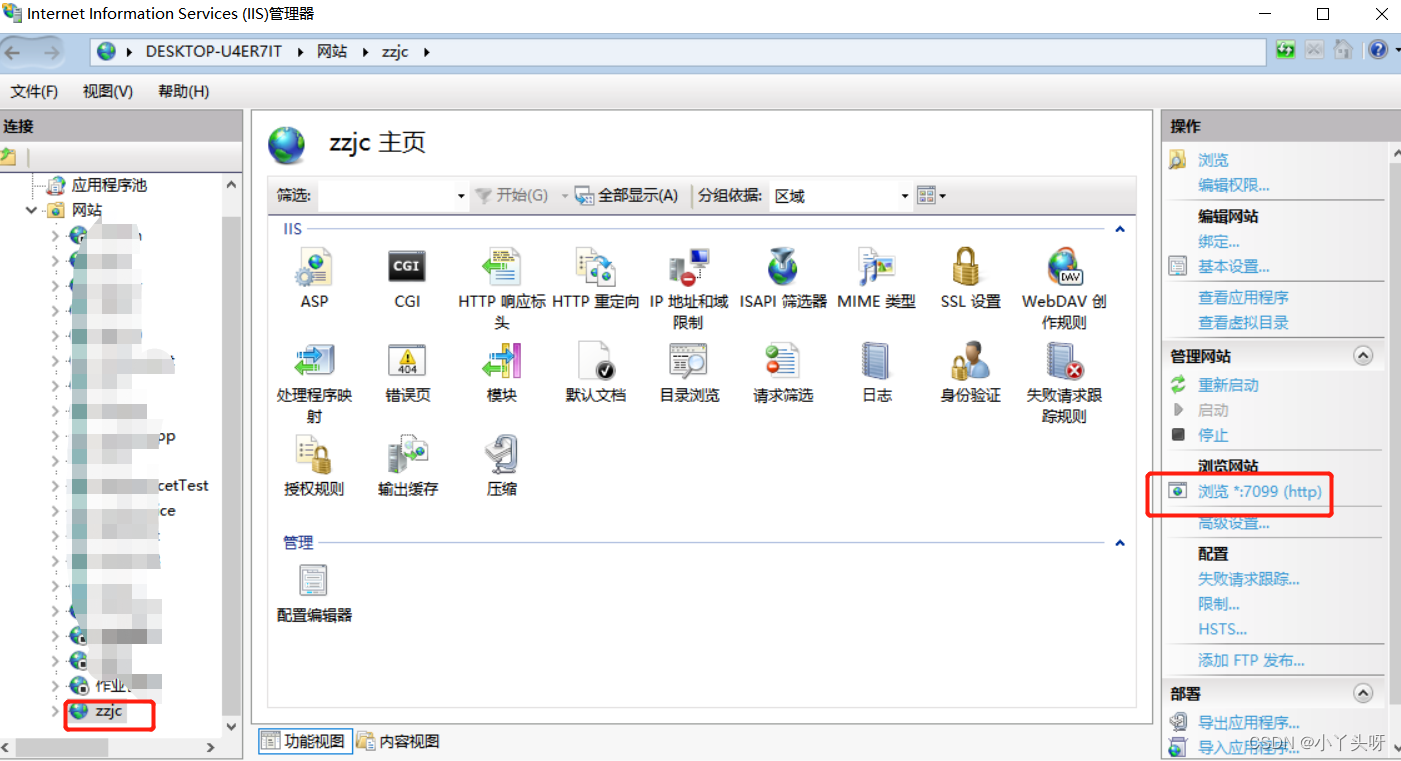Screen dimensions: 1401x761
Task: Open the MIME 类型 feature
Action: 876,279
